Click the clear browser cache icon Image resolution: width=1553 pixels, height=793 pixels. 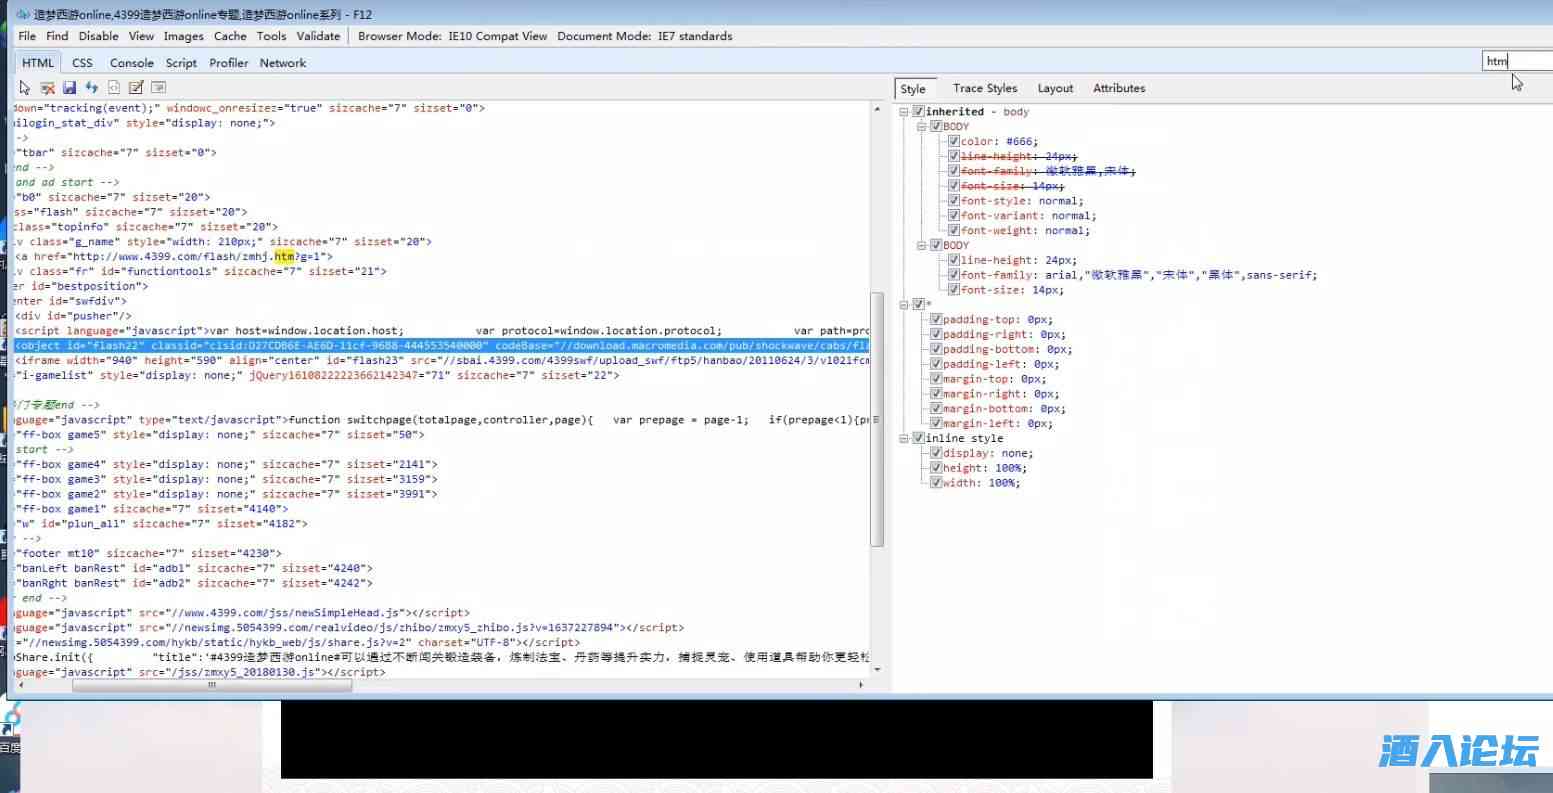(x=47, y=88)
